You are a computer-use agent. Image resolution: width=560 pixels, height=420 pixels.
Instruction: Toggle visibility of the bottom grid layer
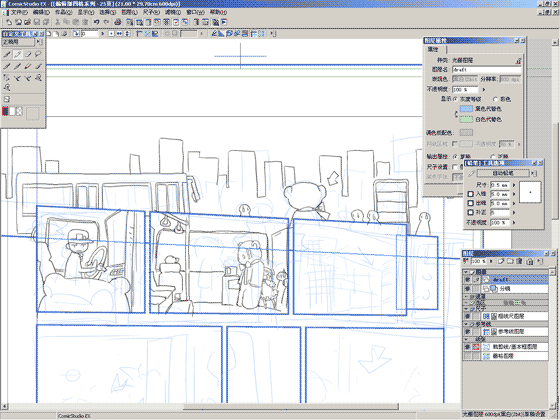click(467, 356)
